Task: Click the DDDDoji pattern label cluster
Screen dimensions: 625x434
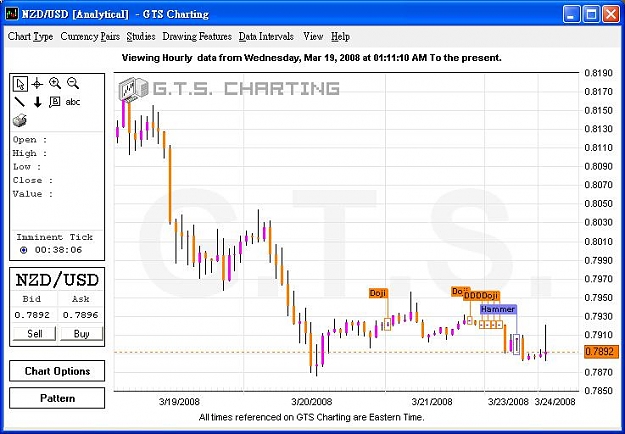Action: 482,296
